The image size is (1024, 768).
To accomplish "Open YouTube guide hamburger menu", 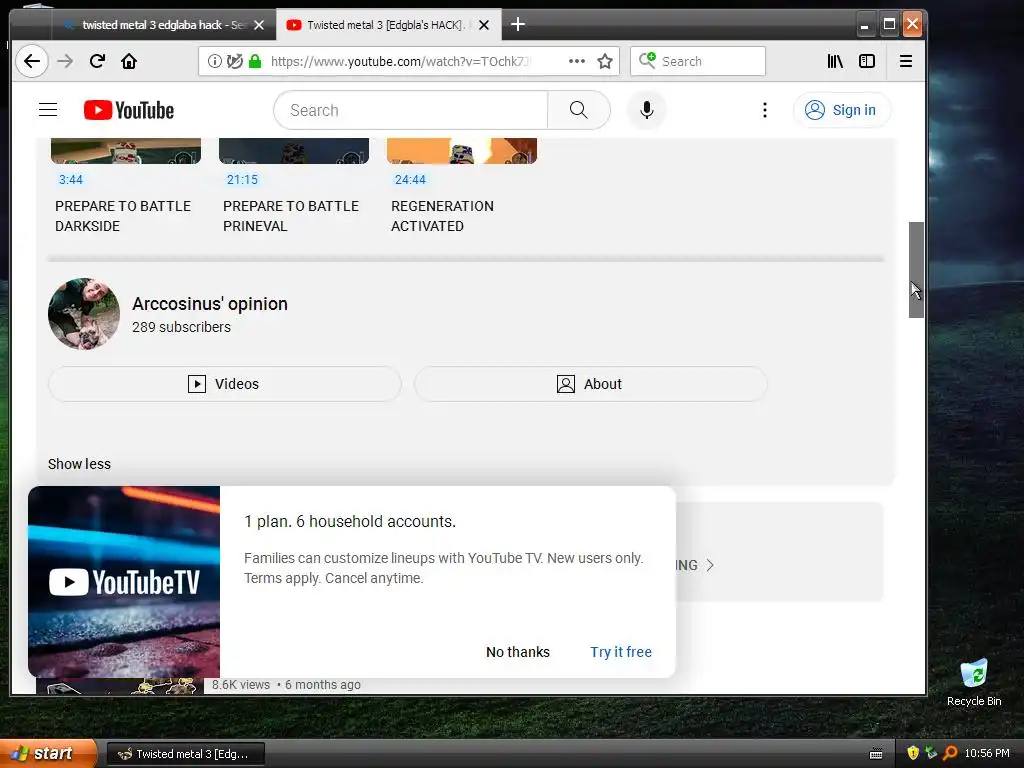I will [48, 110].
